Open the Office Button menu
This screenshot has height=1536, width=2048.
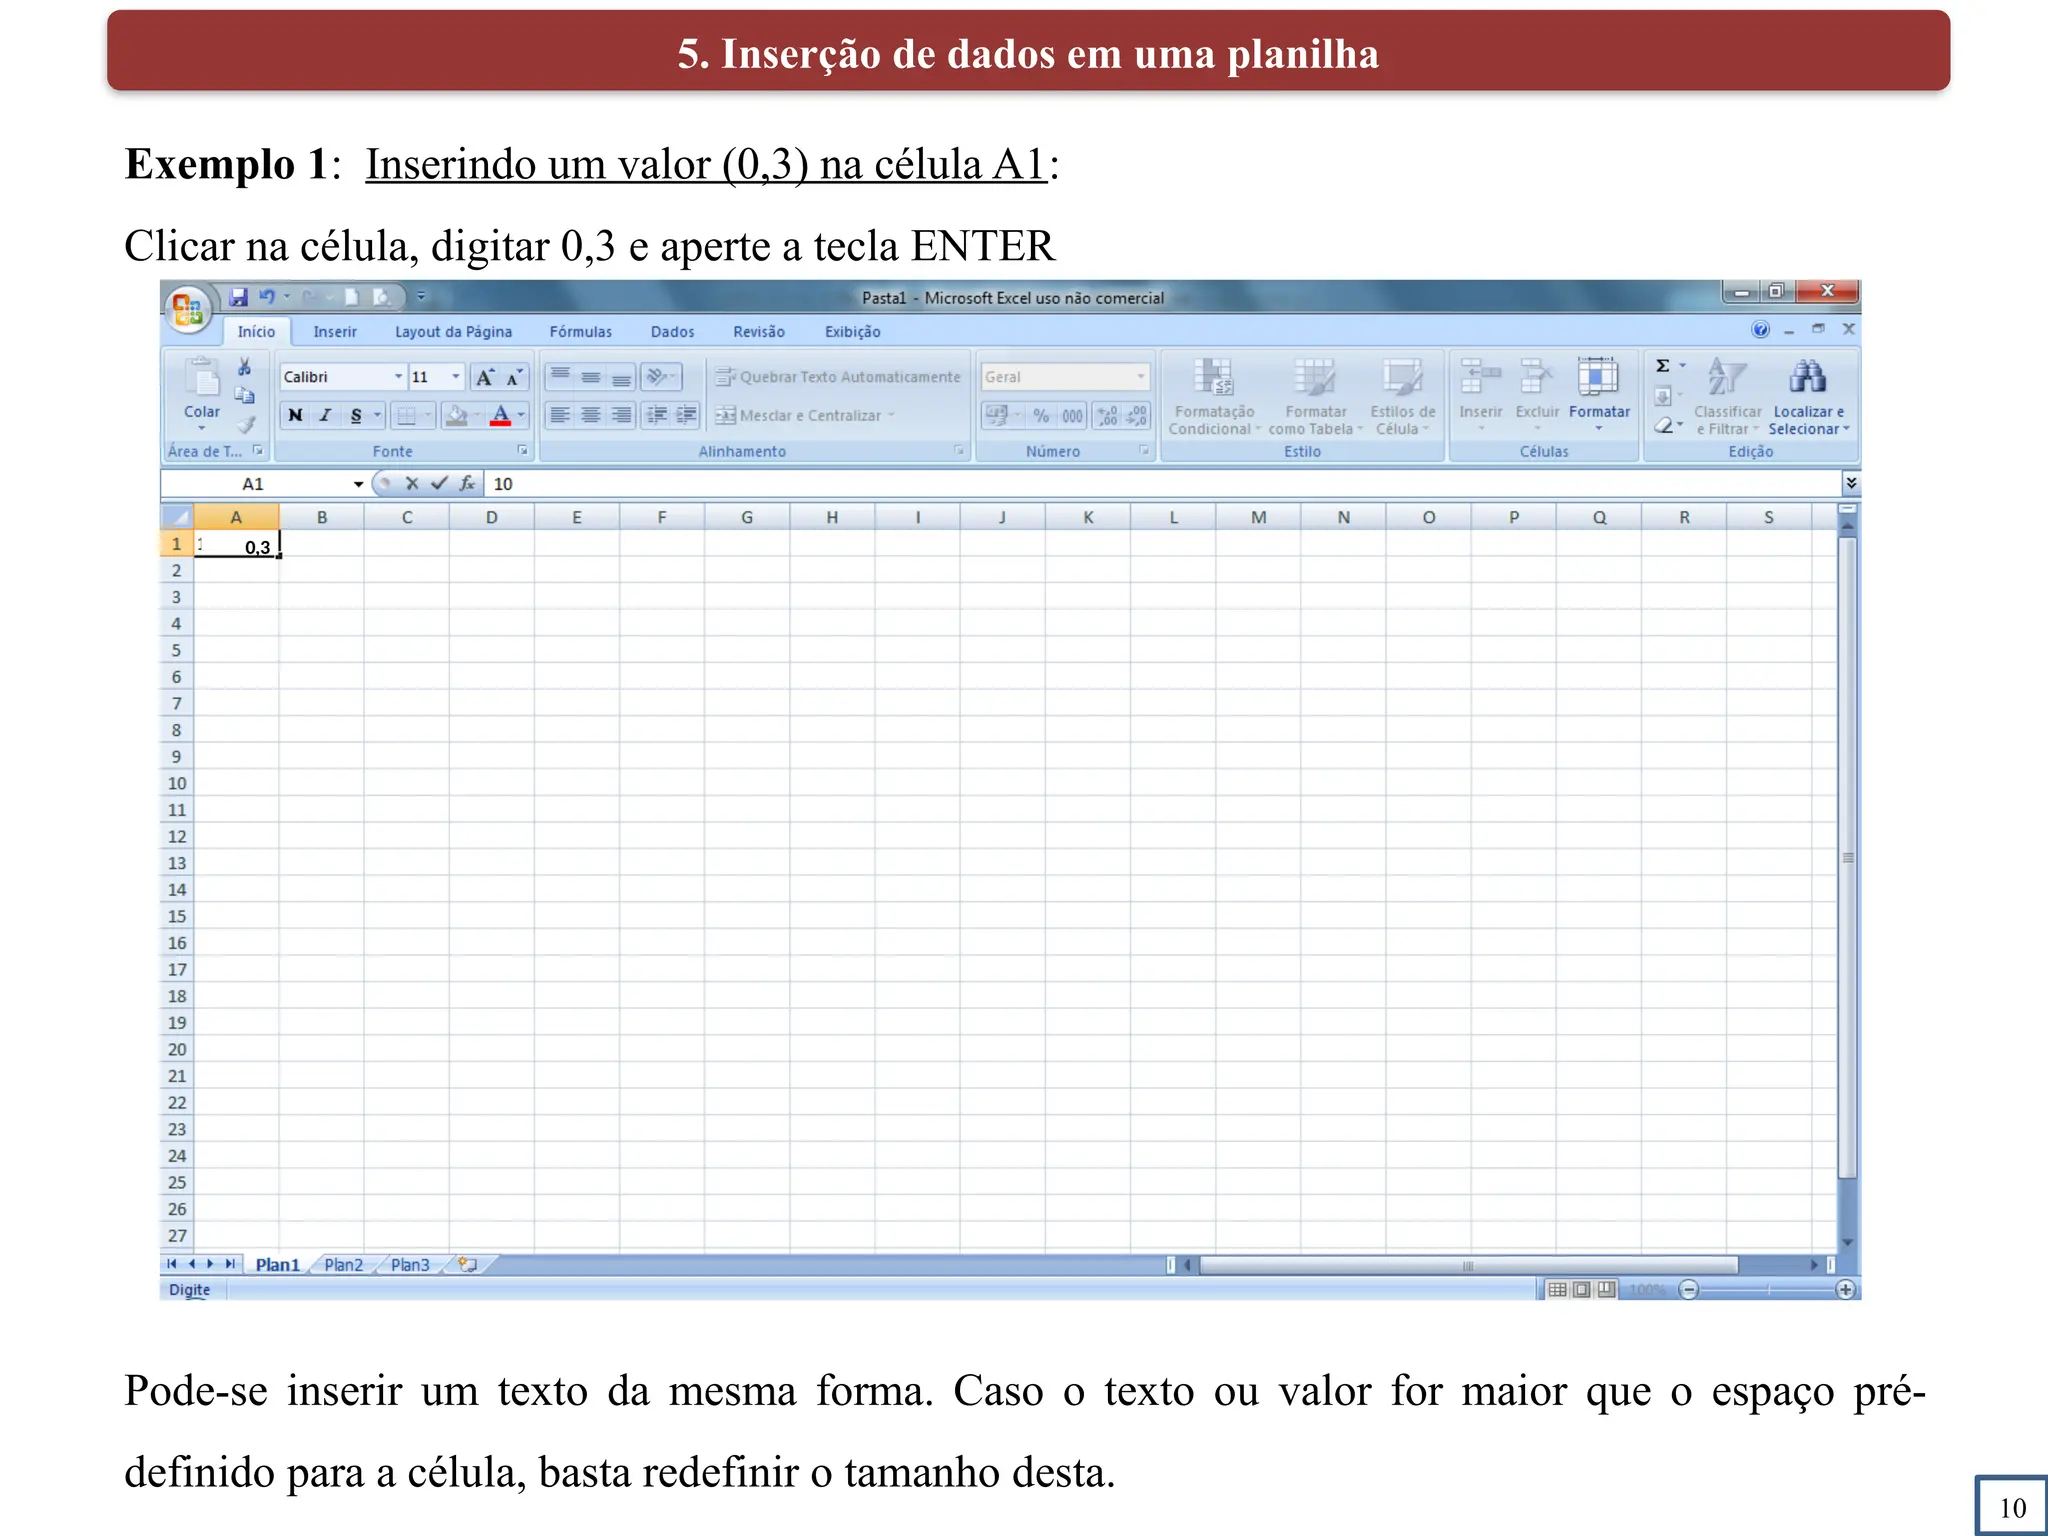(187, 308)
